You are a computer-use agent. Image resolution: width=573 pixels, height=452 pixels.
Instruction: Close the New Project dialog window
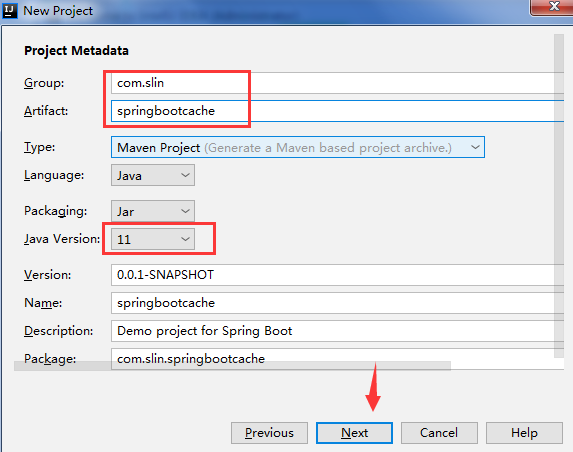point(553,7)
